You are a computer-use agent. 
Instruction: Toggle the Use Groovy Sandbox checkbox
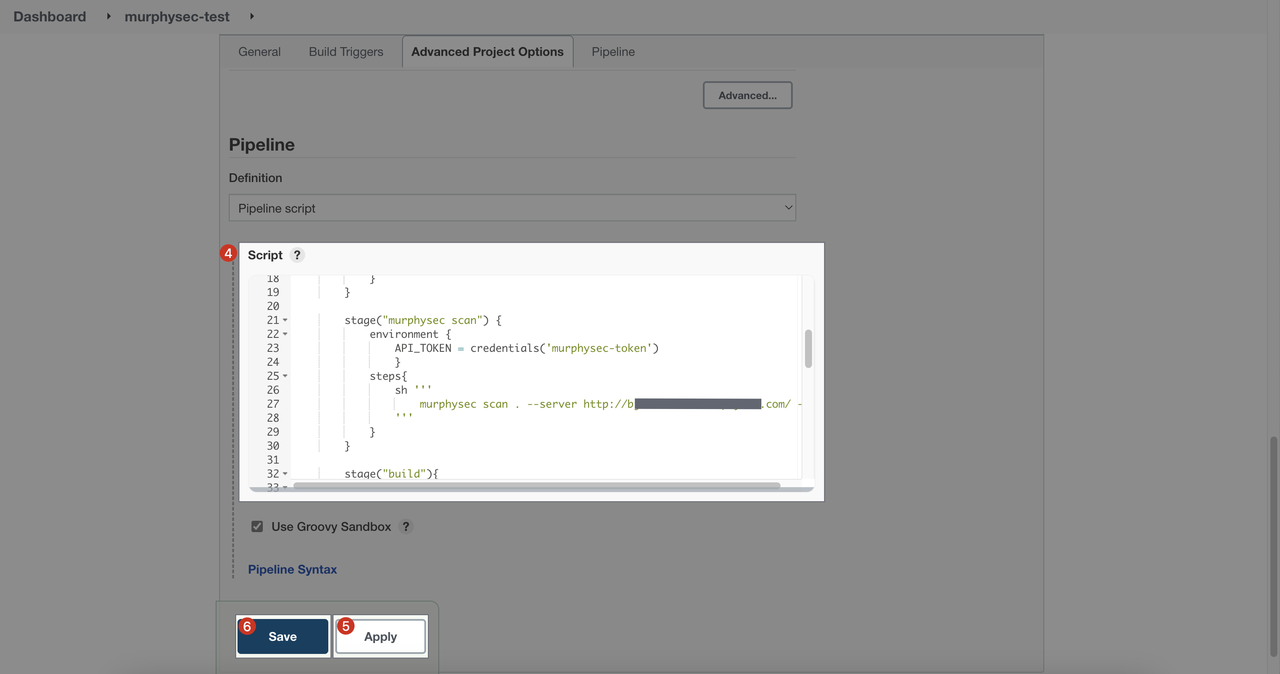click(x=257, y=527)
